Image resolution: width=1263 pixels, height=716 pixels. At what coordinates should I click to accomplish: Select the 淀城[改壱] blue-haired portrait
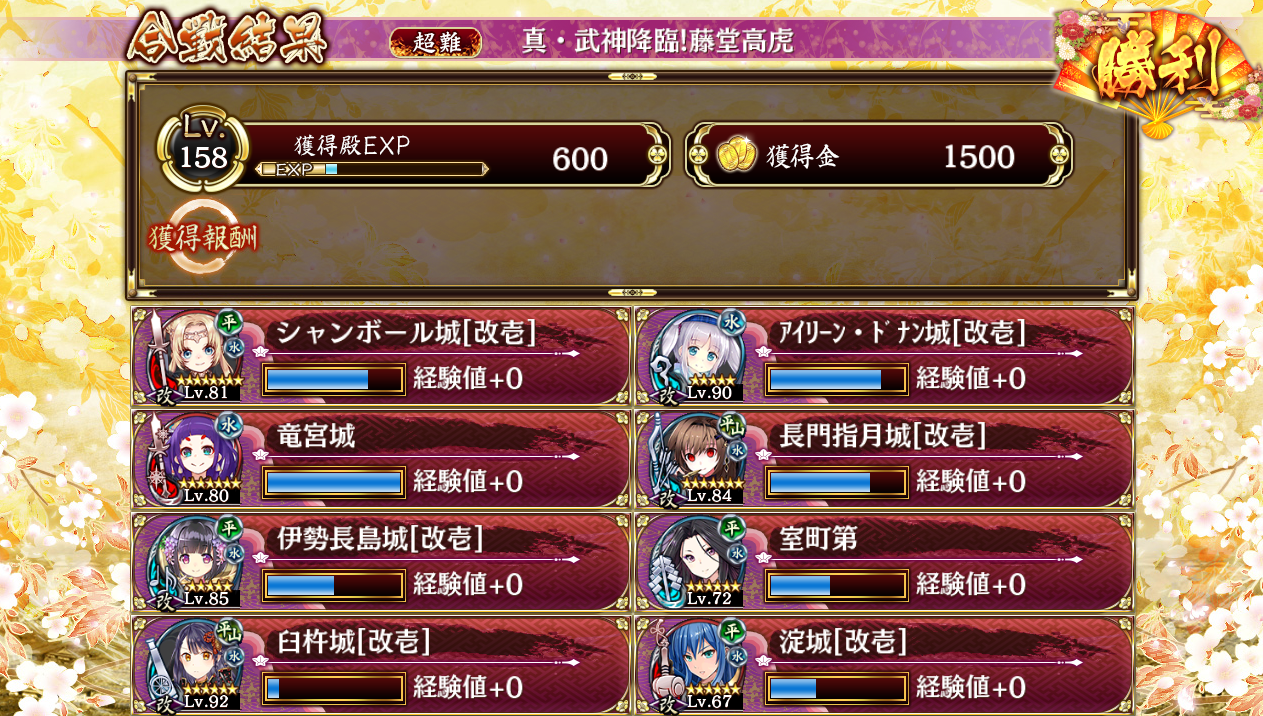699,662
